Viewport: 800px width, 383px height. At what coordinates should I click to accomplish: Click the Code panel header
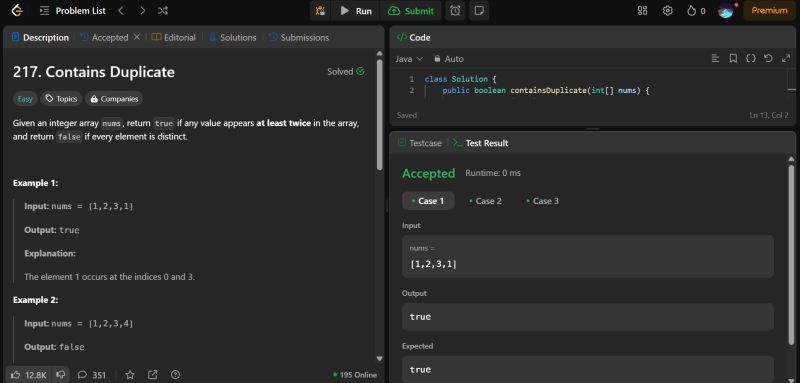[413, 38]
